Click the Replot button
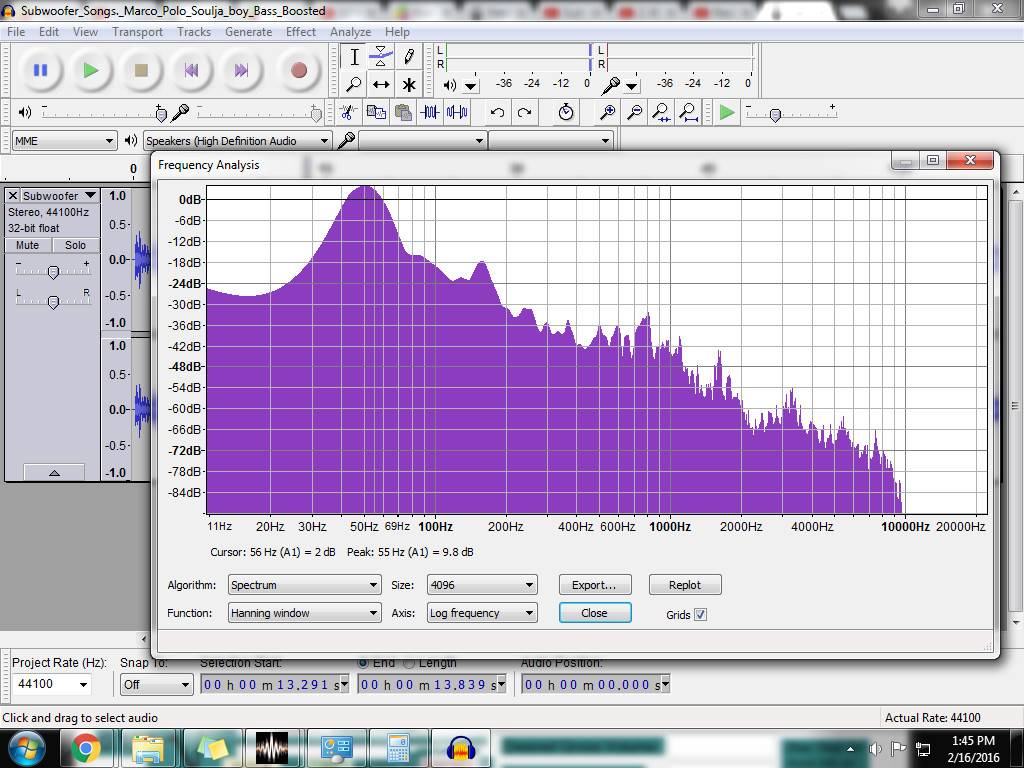This screenshot has height=768, width=1024. point(685,585)
